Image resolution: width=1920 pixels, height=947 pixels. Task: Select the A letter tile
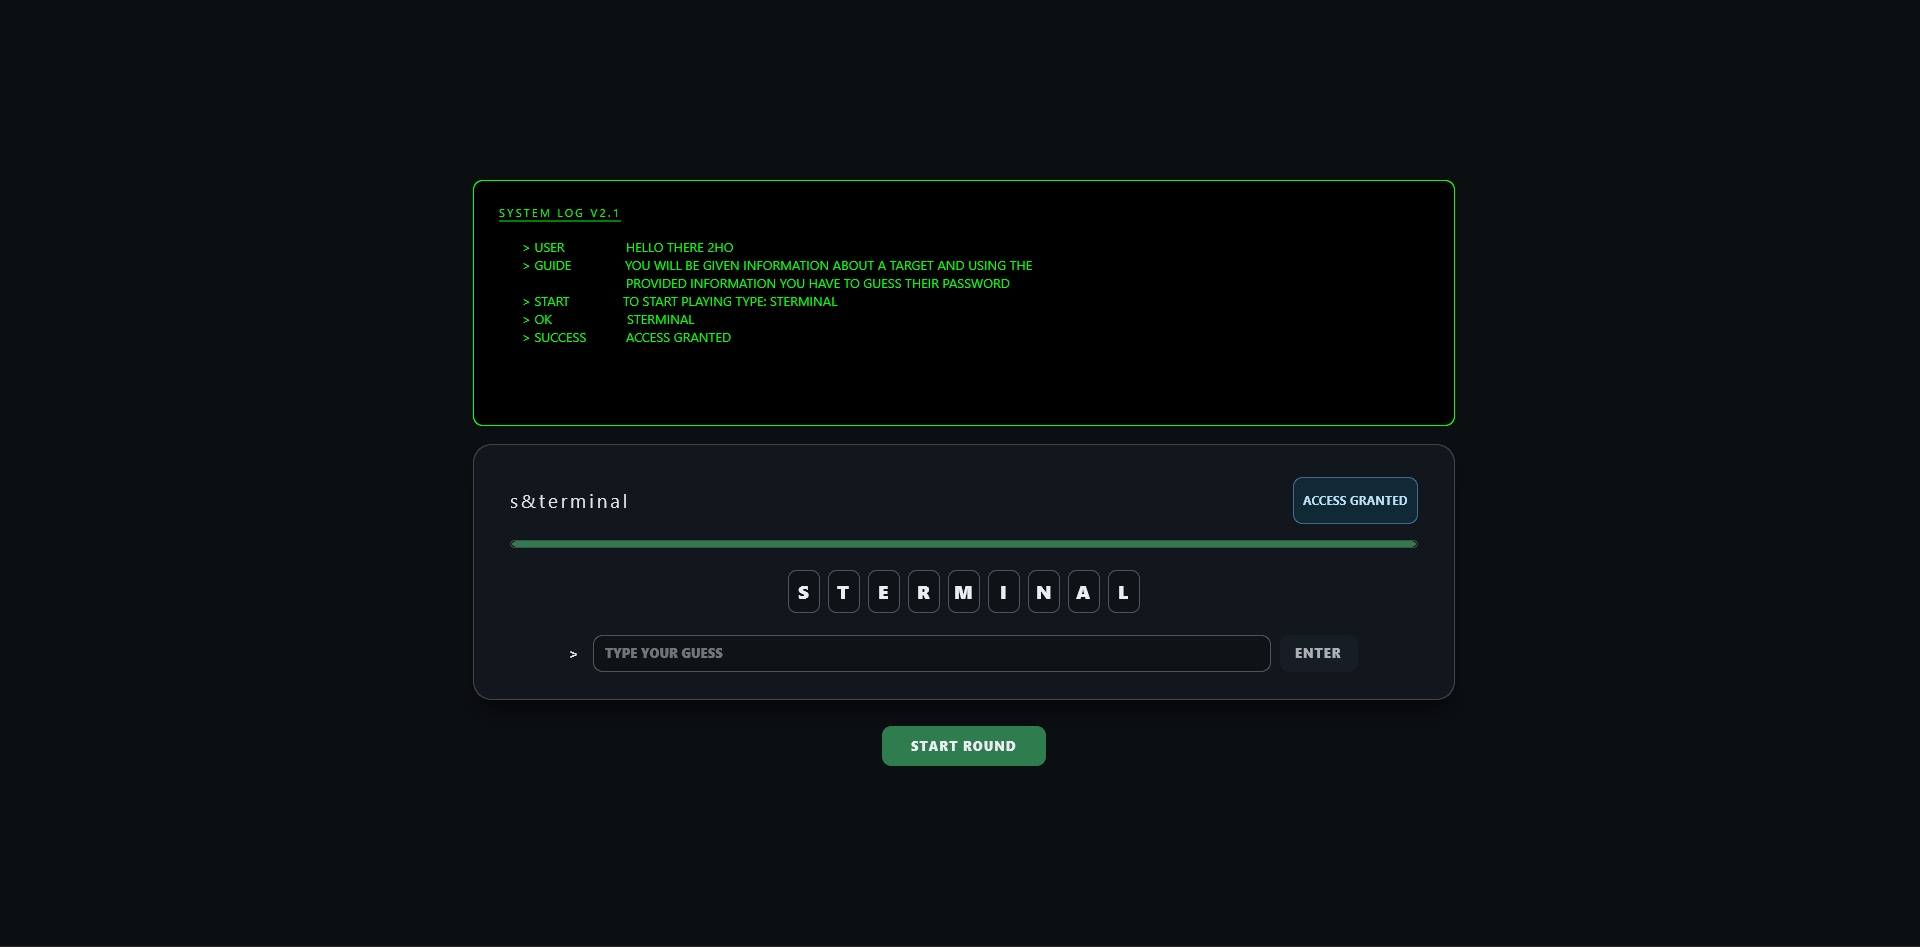(1083, 592)
